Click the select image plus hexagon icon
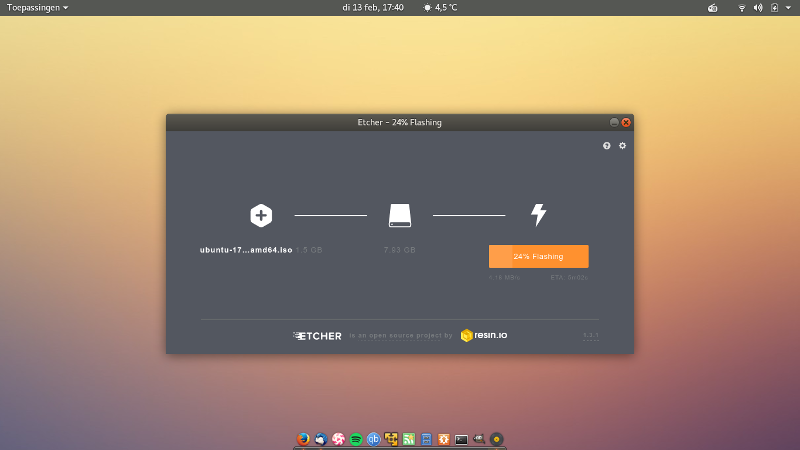The width and height of the screenshot is (800, 450). point(261,215)
